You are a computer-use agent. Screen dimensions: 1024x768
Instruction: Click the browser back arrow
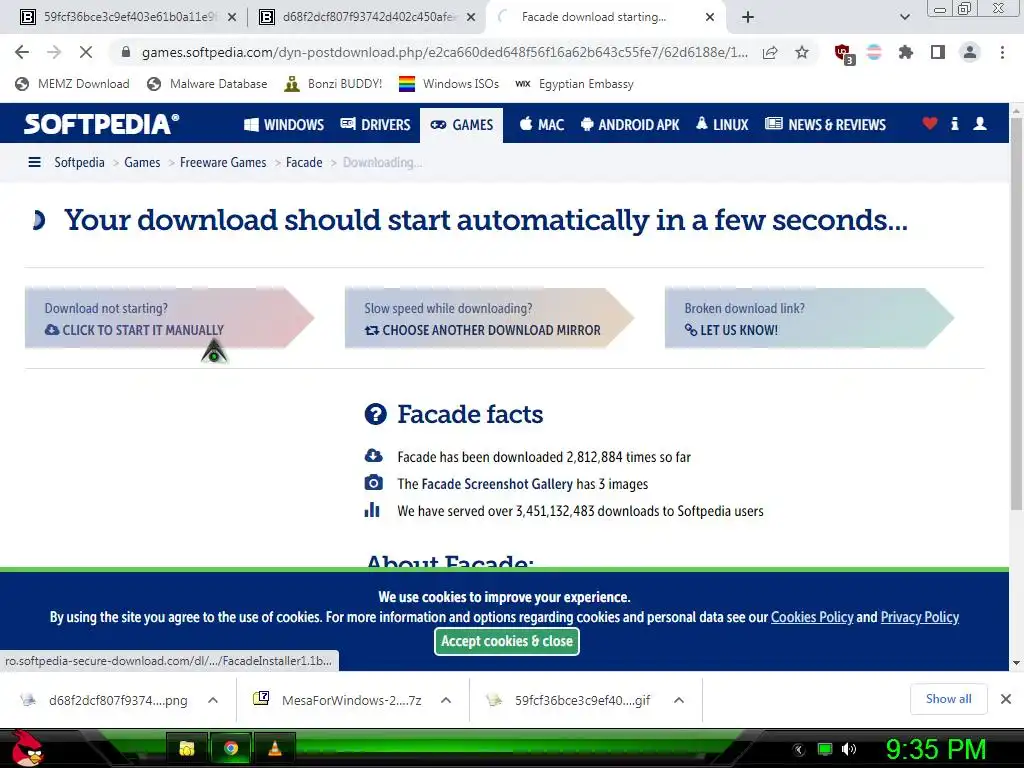click(x=22, y=52)
